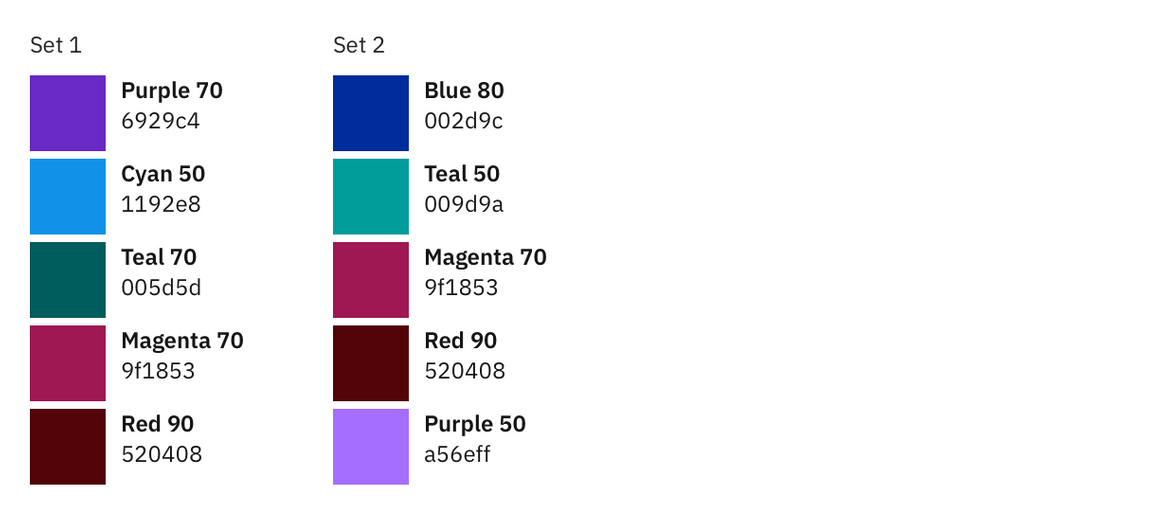Screen dimensions: 1152x515
Task: Click the Purple 70 swatch in Set 1
Action: tap(67, 113)
